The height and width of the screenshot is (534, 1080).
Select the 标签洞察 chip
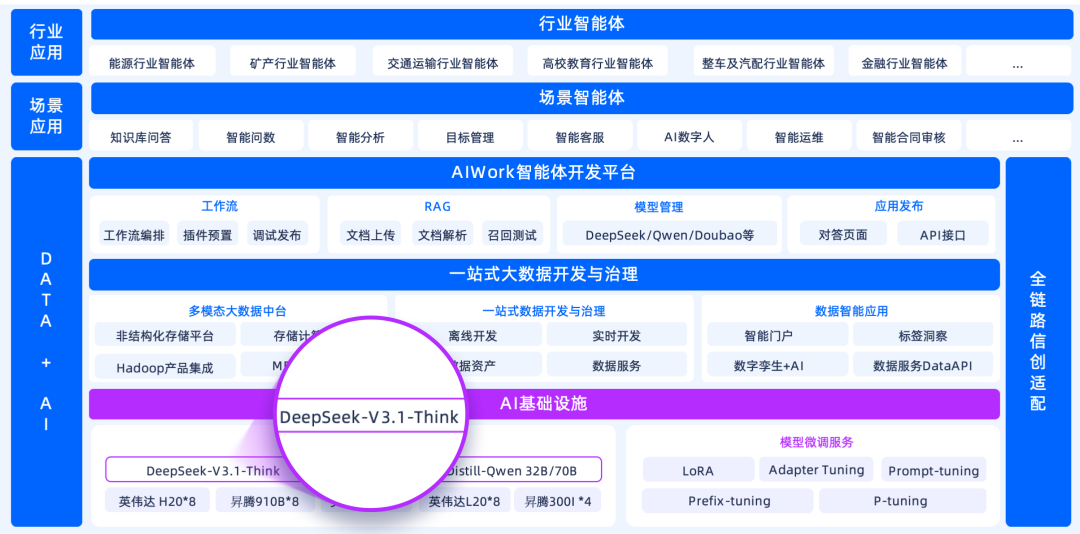(923, 336)
